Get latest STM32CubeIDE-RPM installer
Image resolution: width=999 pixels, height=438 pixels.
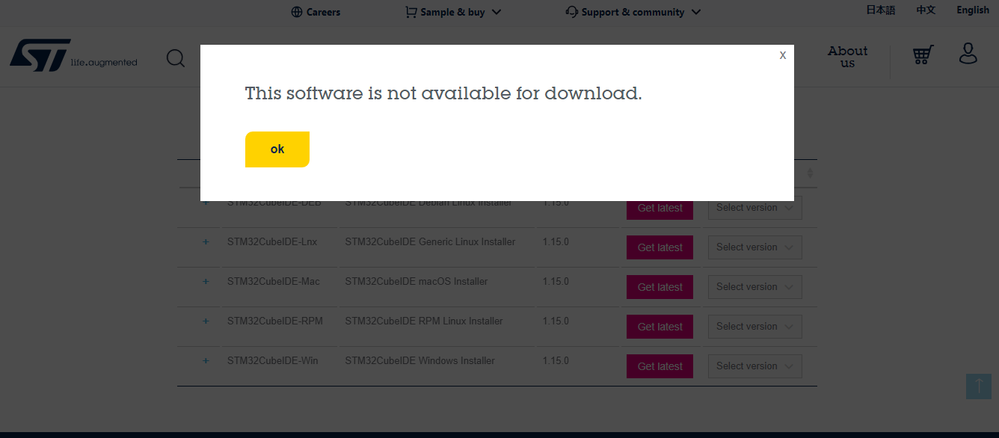(659, 326)
